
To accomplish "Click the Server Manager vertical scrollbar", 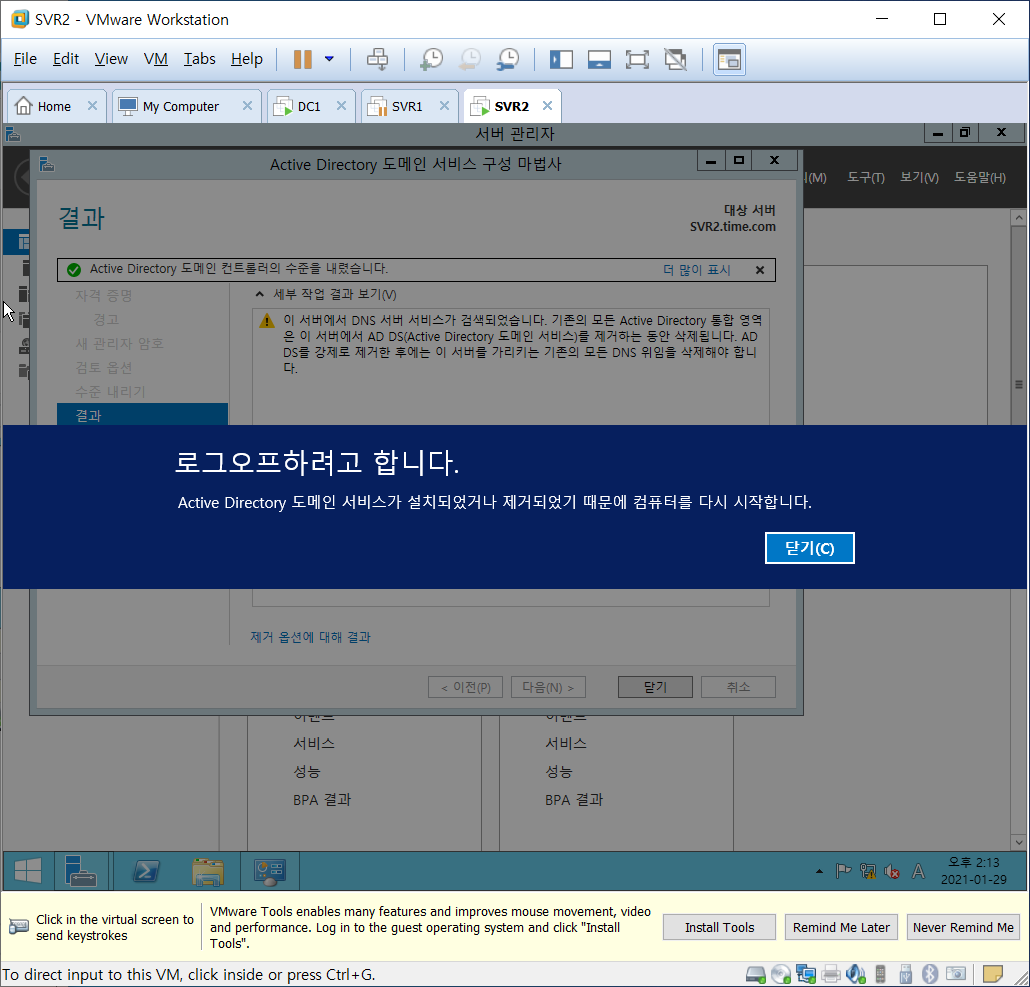I will (1018, 529).
